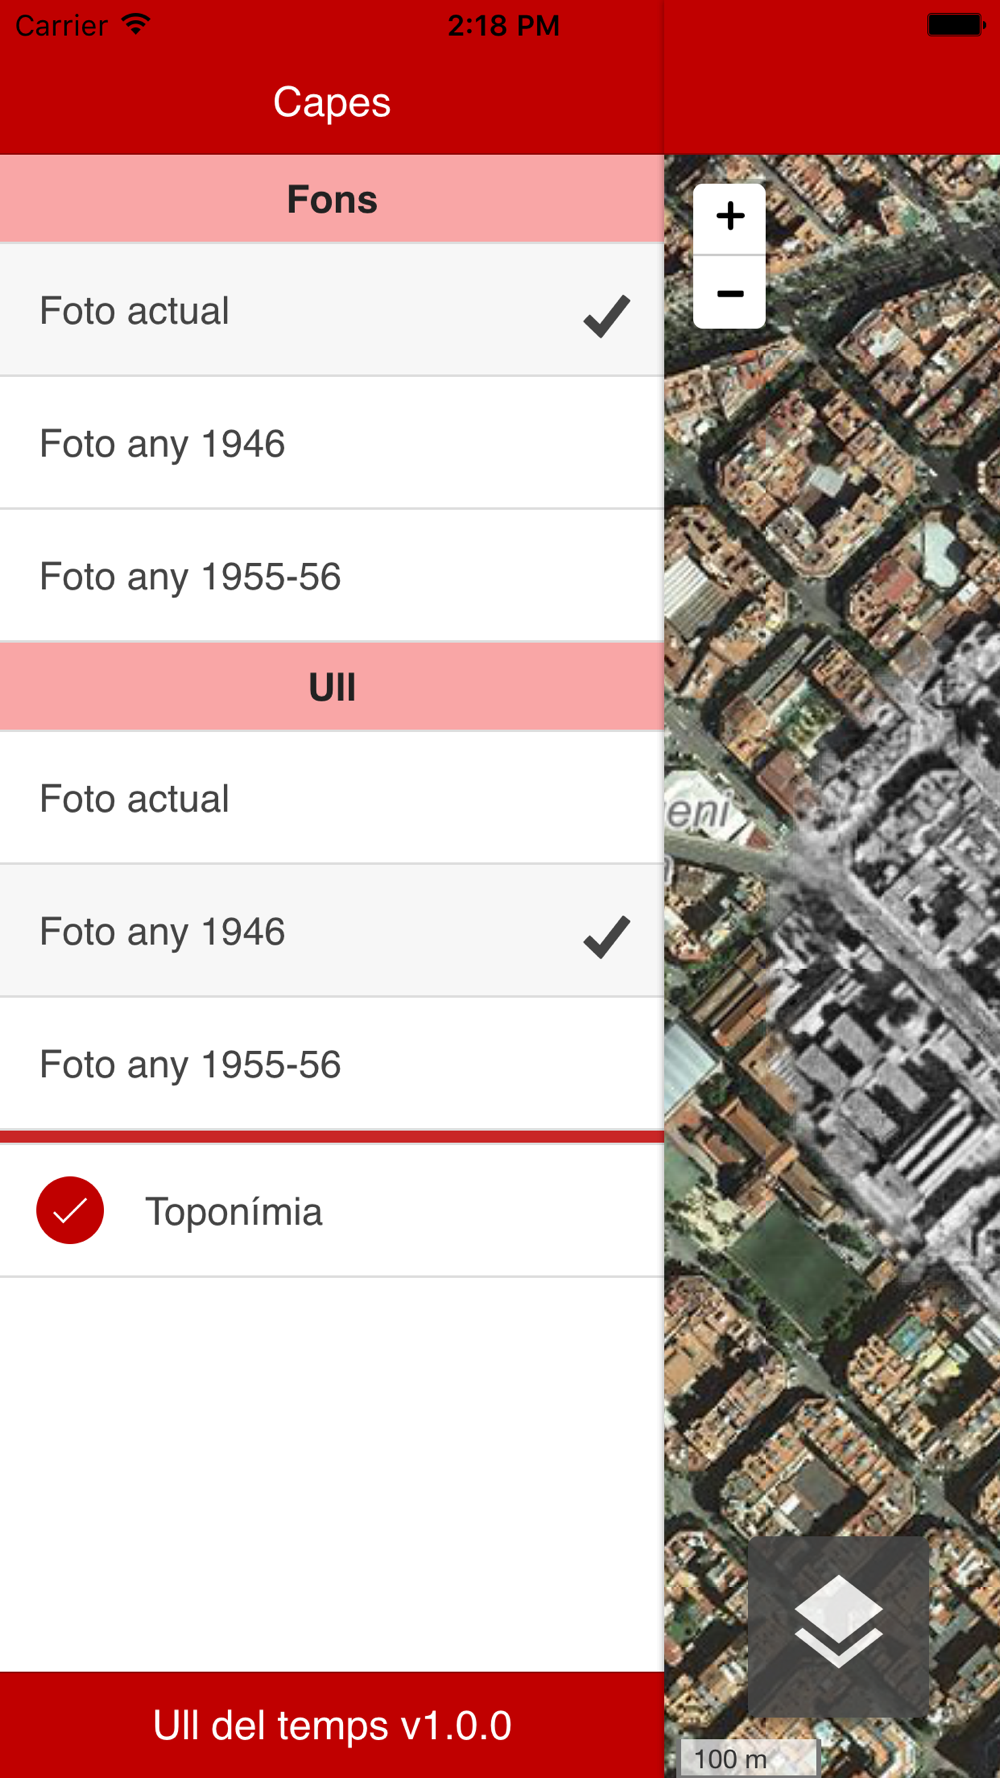Tap the Toponímia label text

234,1212
